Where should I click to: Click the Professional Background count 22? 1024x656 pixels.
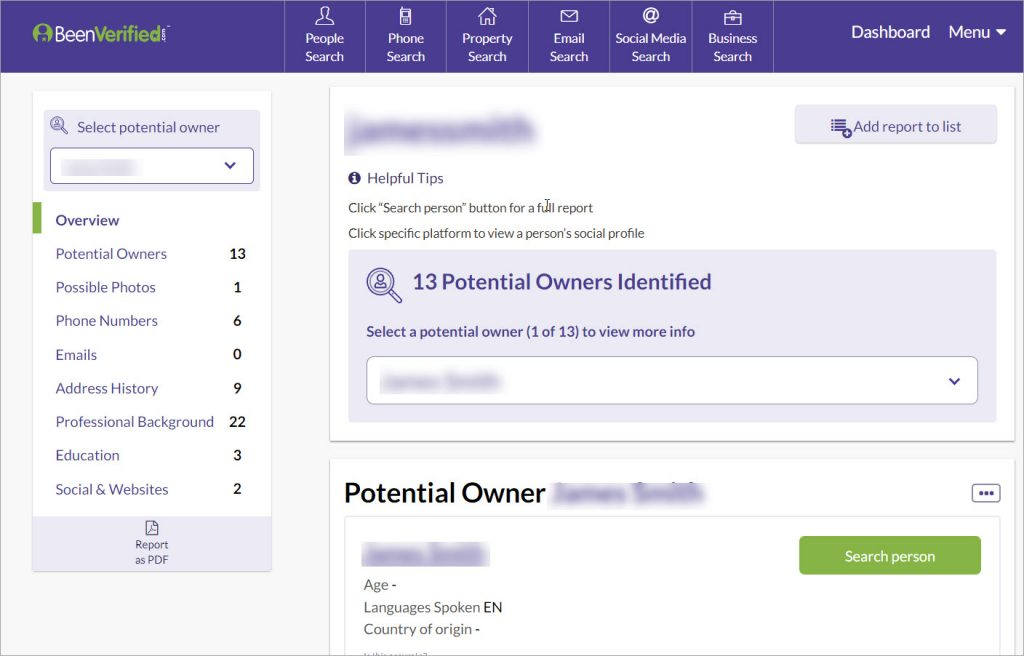click(x=237, y=421)
